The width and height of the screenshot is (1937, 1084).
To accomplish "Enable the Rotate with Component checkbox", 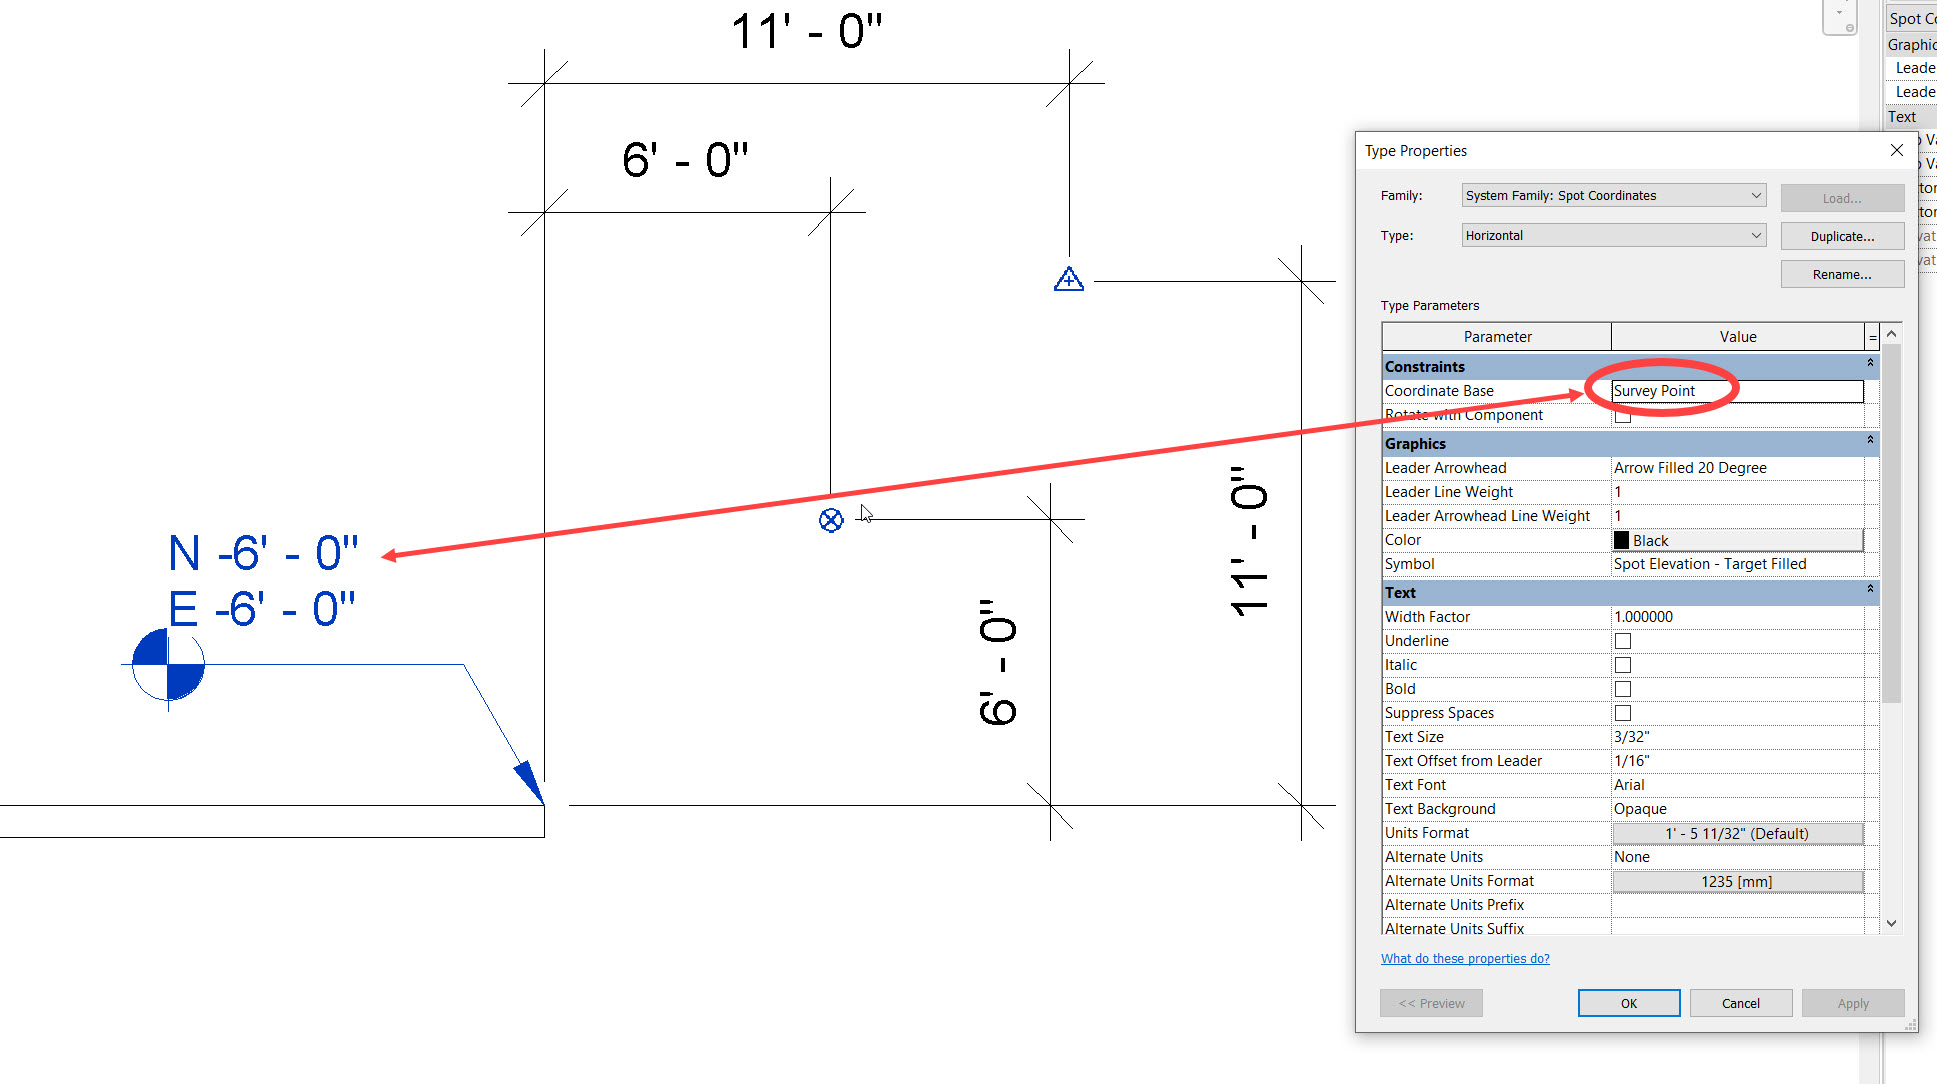I will [x=1623, y=414].
